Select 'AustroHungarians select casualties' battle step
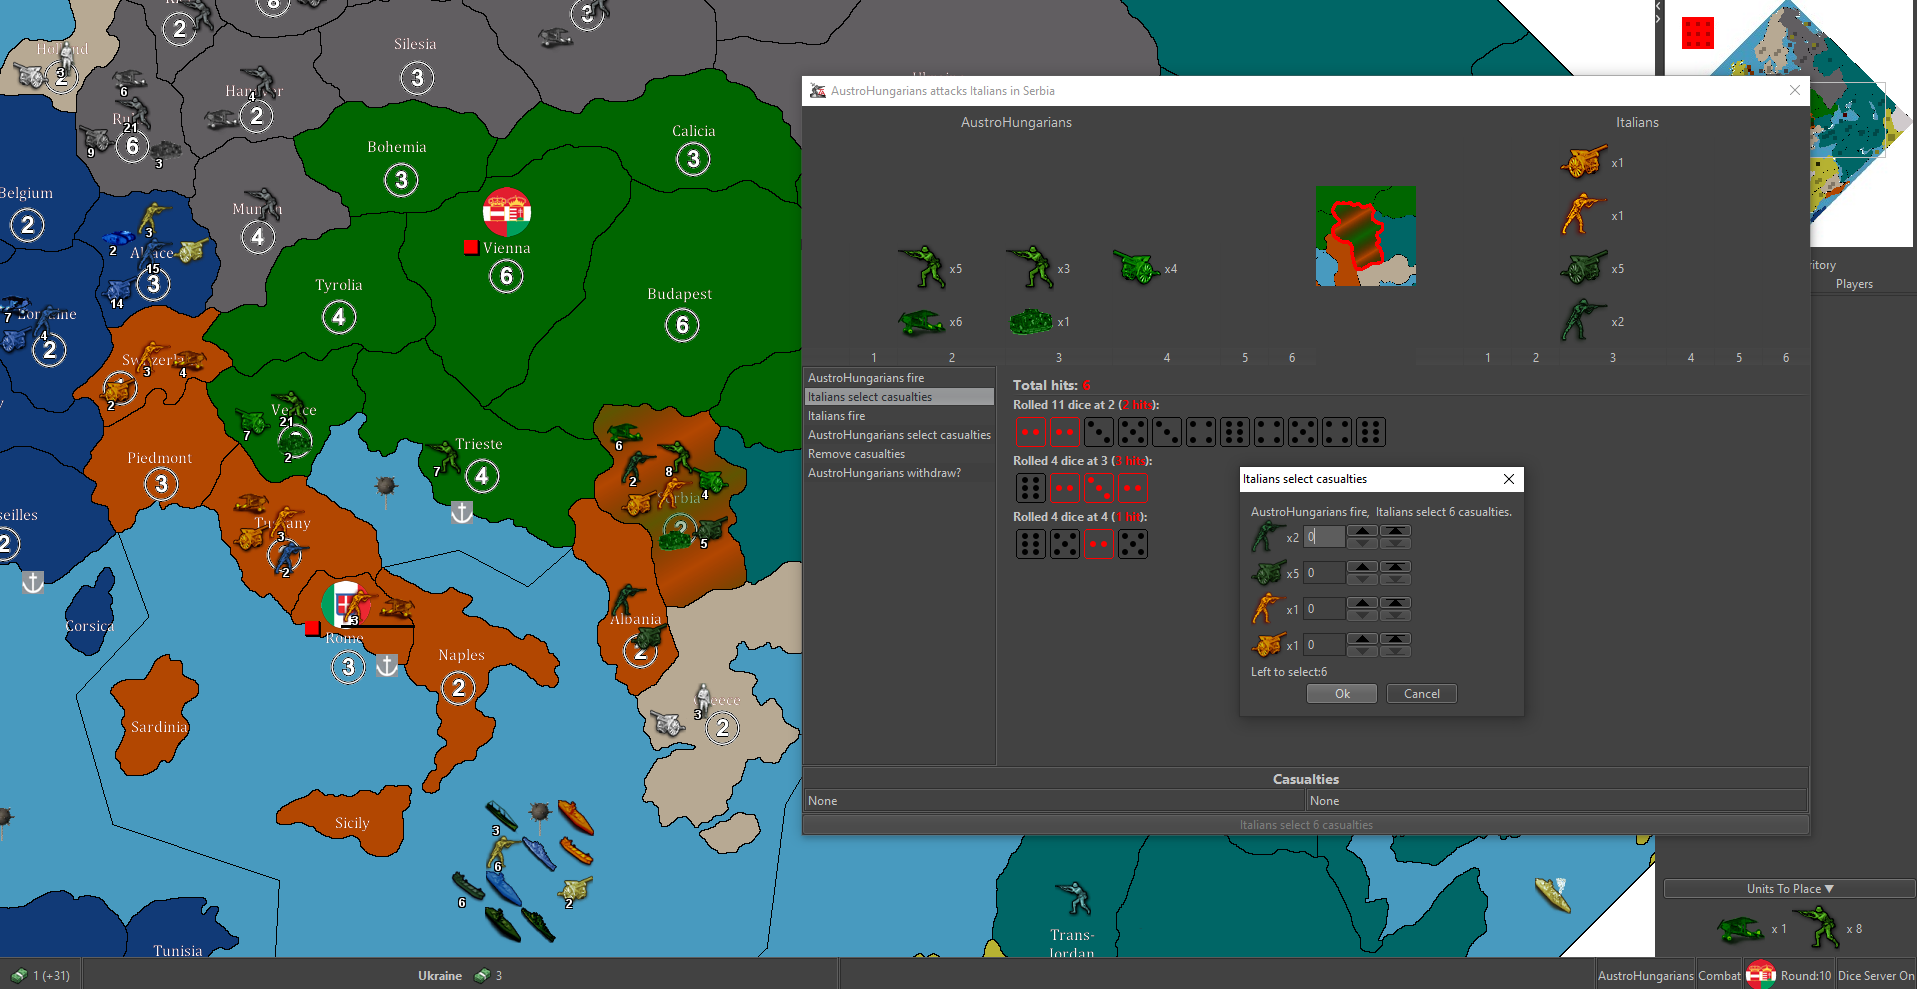This screenshot has width=1917, height=989. click(x=900, y=435)
